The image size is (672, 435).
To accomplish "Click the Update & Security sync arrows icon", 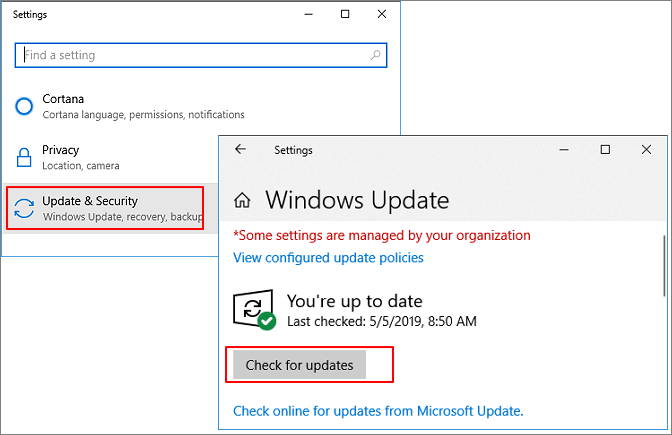I will 25,208.
